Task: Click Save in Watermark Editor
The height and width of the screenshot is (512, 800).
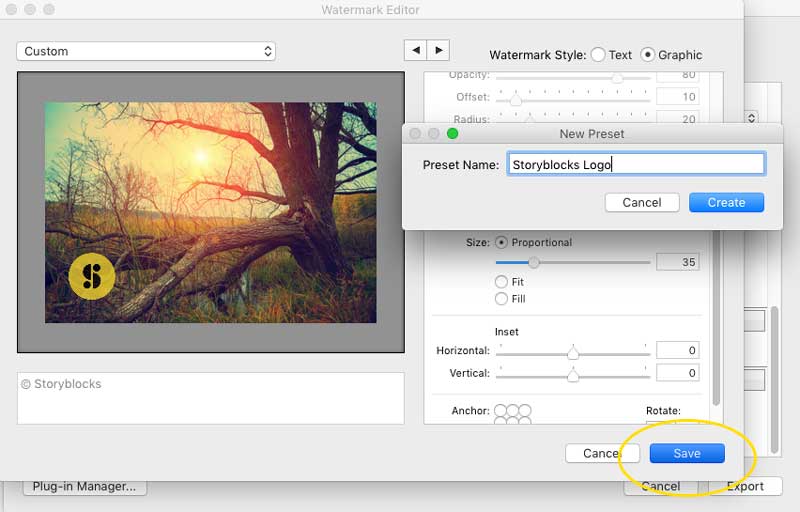Action: [687, 453]
